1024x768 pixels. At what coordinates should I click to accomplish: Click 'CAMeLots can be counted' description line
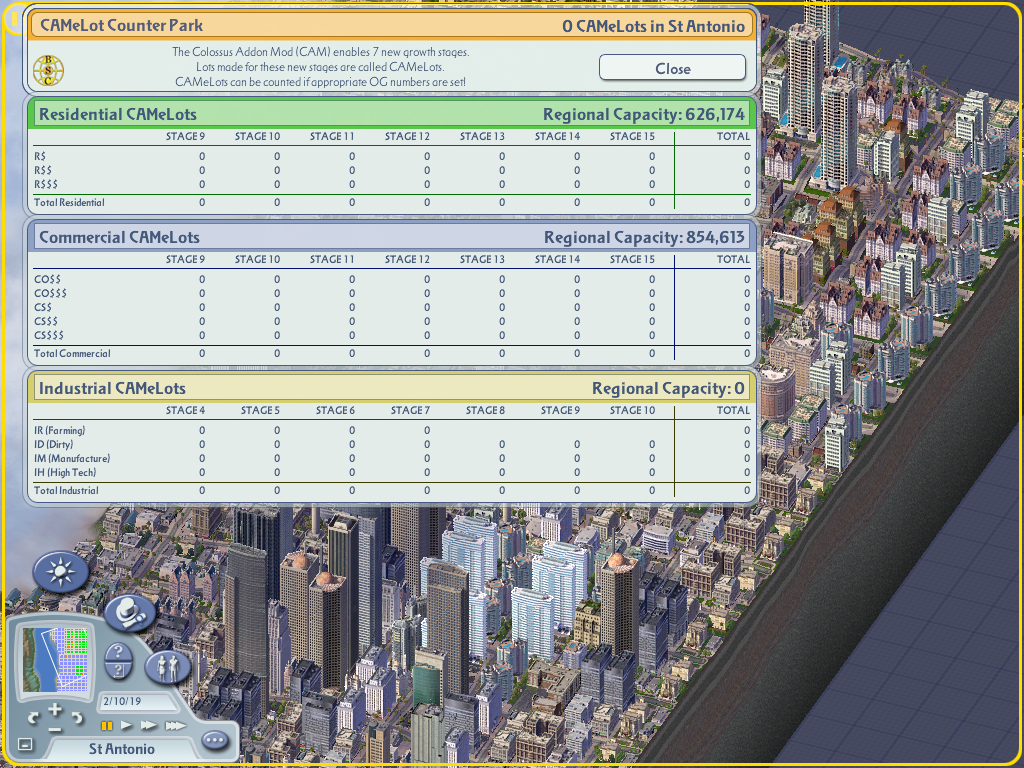coord(321,82)
